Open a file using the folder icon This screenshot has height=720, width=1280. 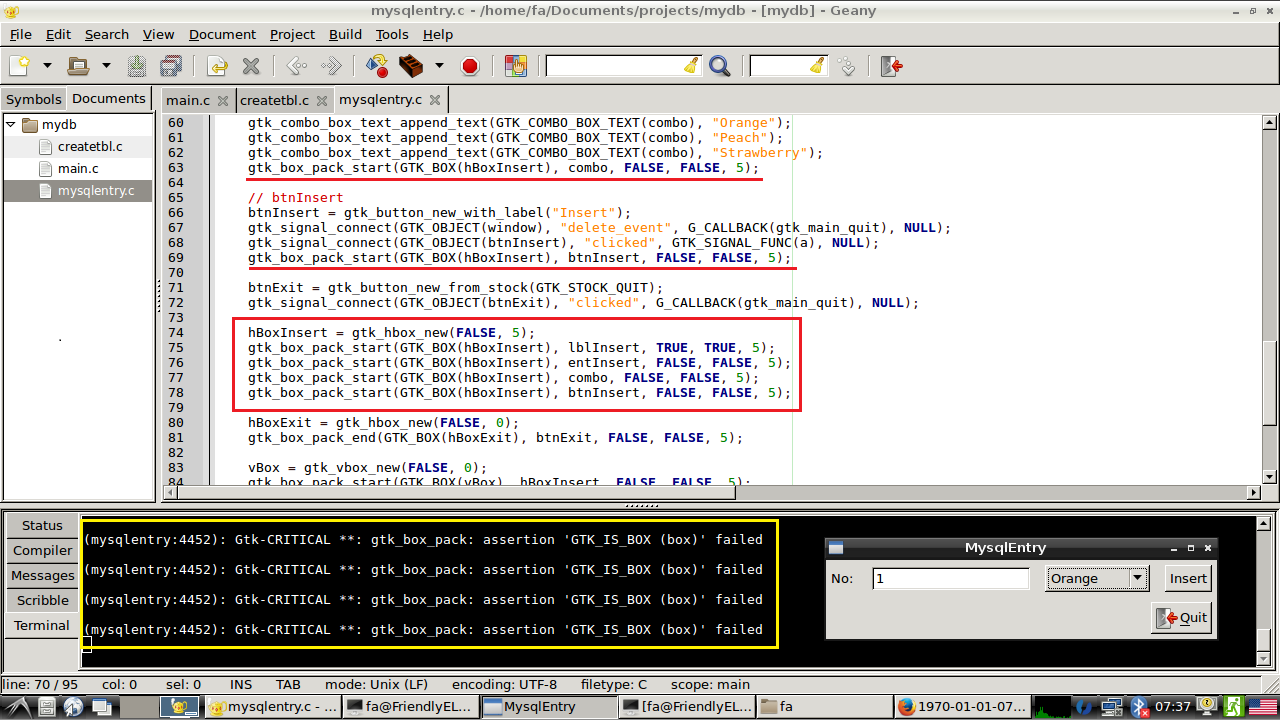point(78,66)
